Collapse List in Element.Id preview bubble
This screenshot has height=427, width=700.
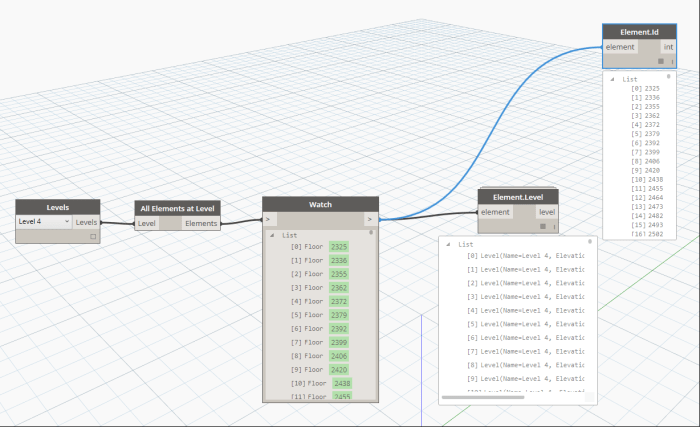tap(614, 78)
